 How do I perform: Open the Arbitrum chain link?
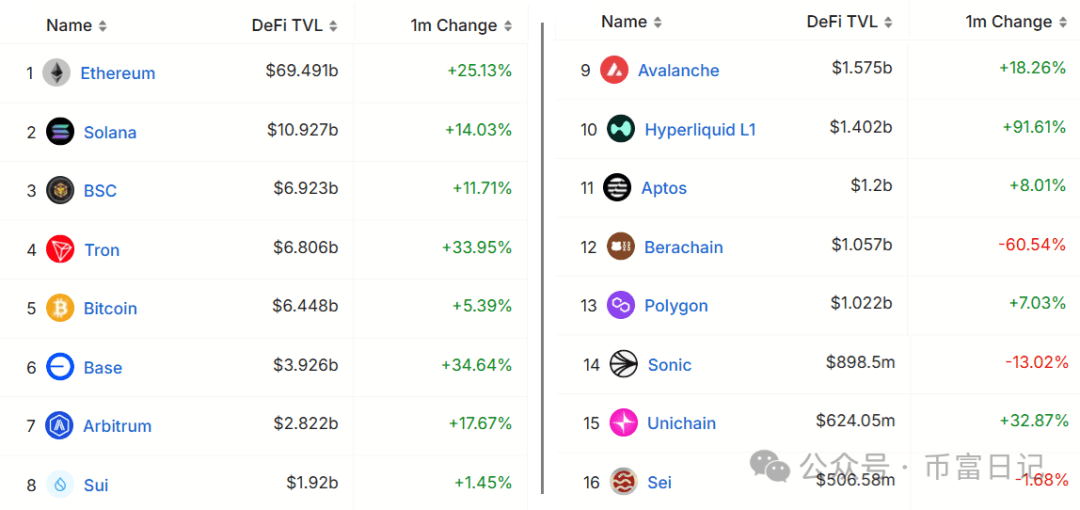point(117,426)
